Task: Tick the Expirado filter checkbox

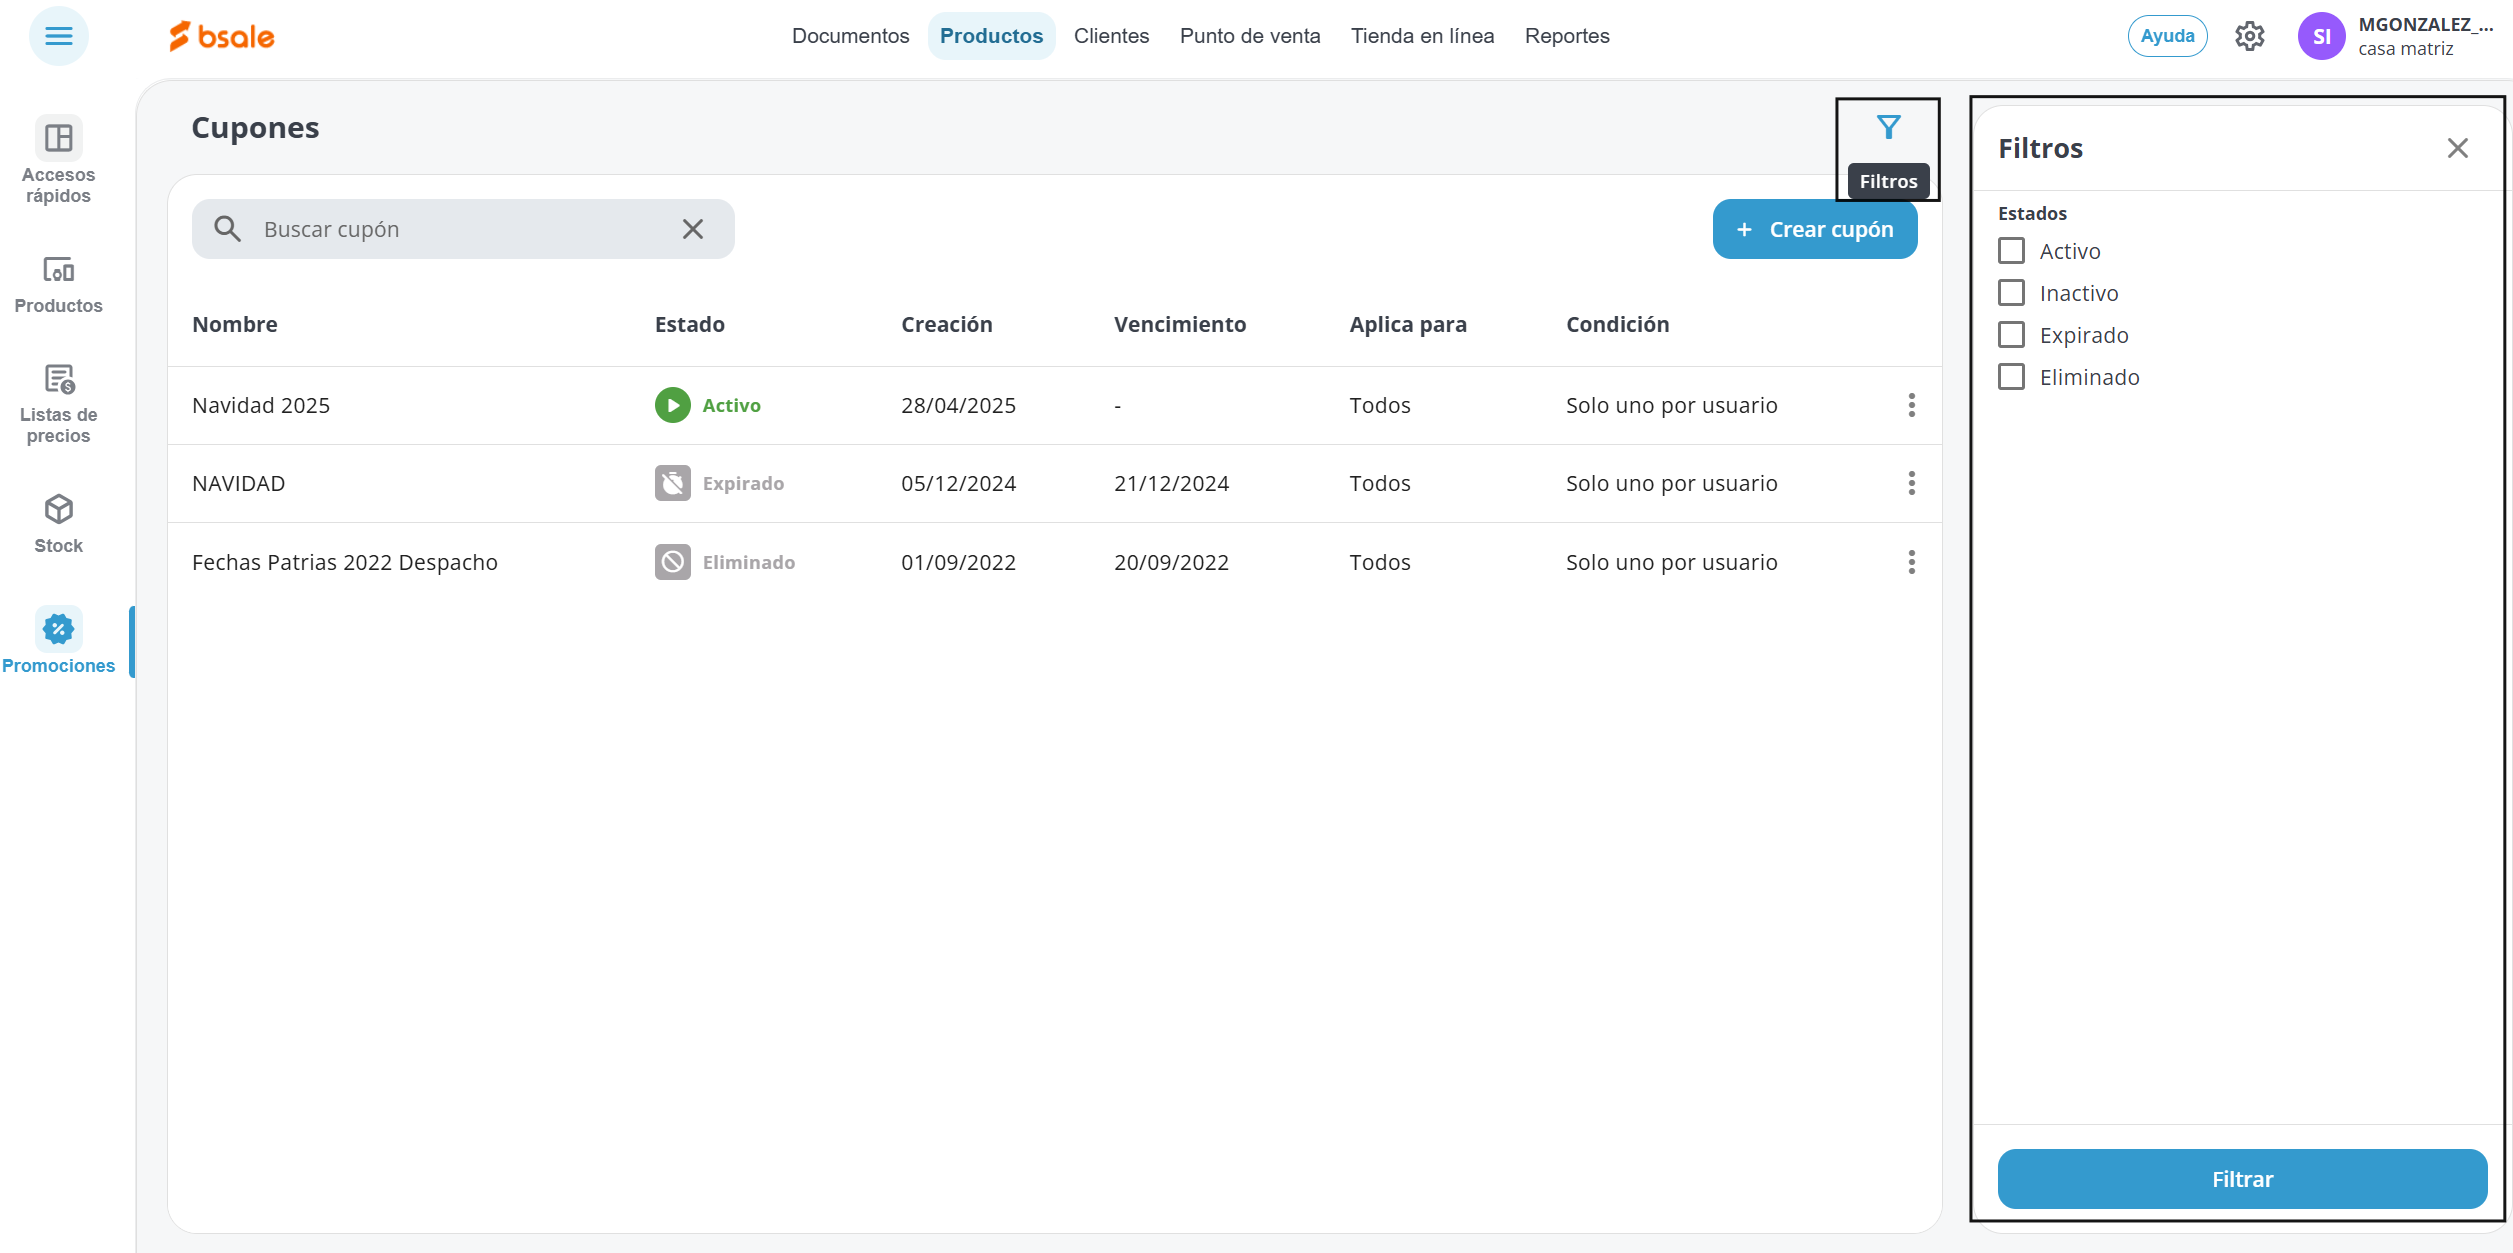Action: 2011,335
